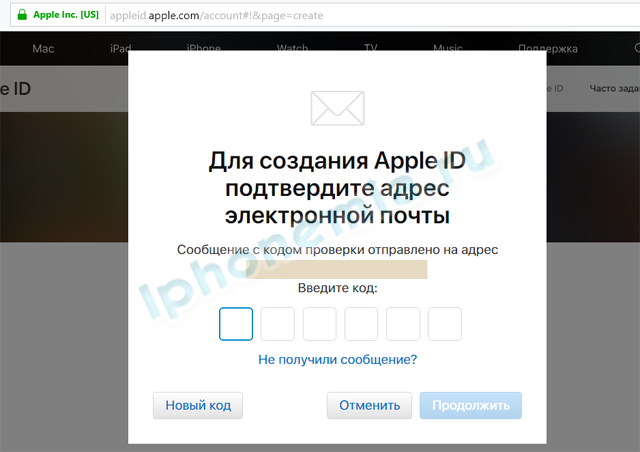
Task: Open the Music navigation item
Action: [x=448, y=49]
